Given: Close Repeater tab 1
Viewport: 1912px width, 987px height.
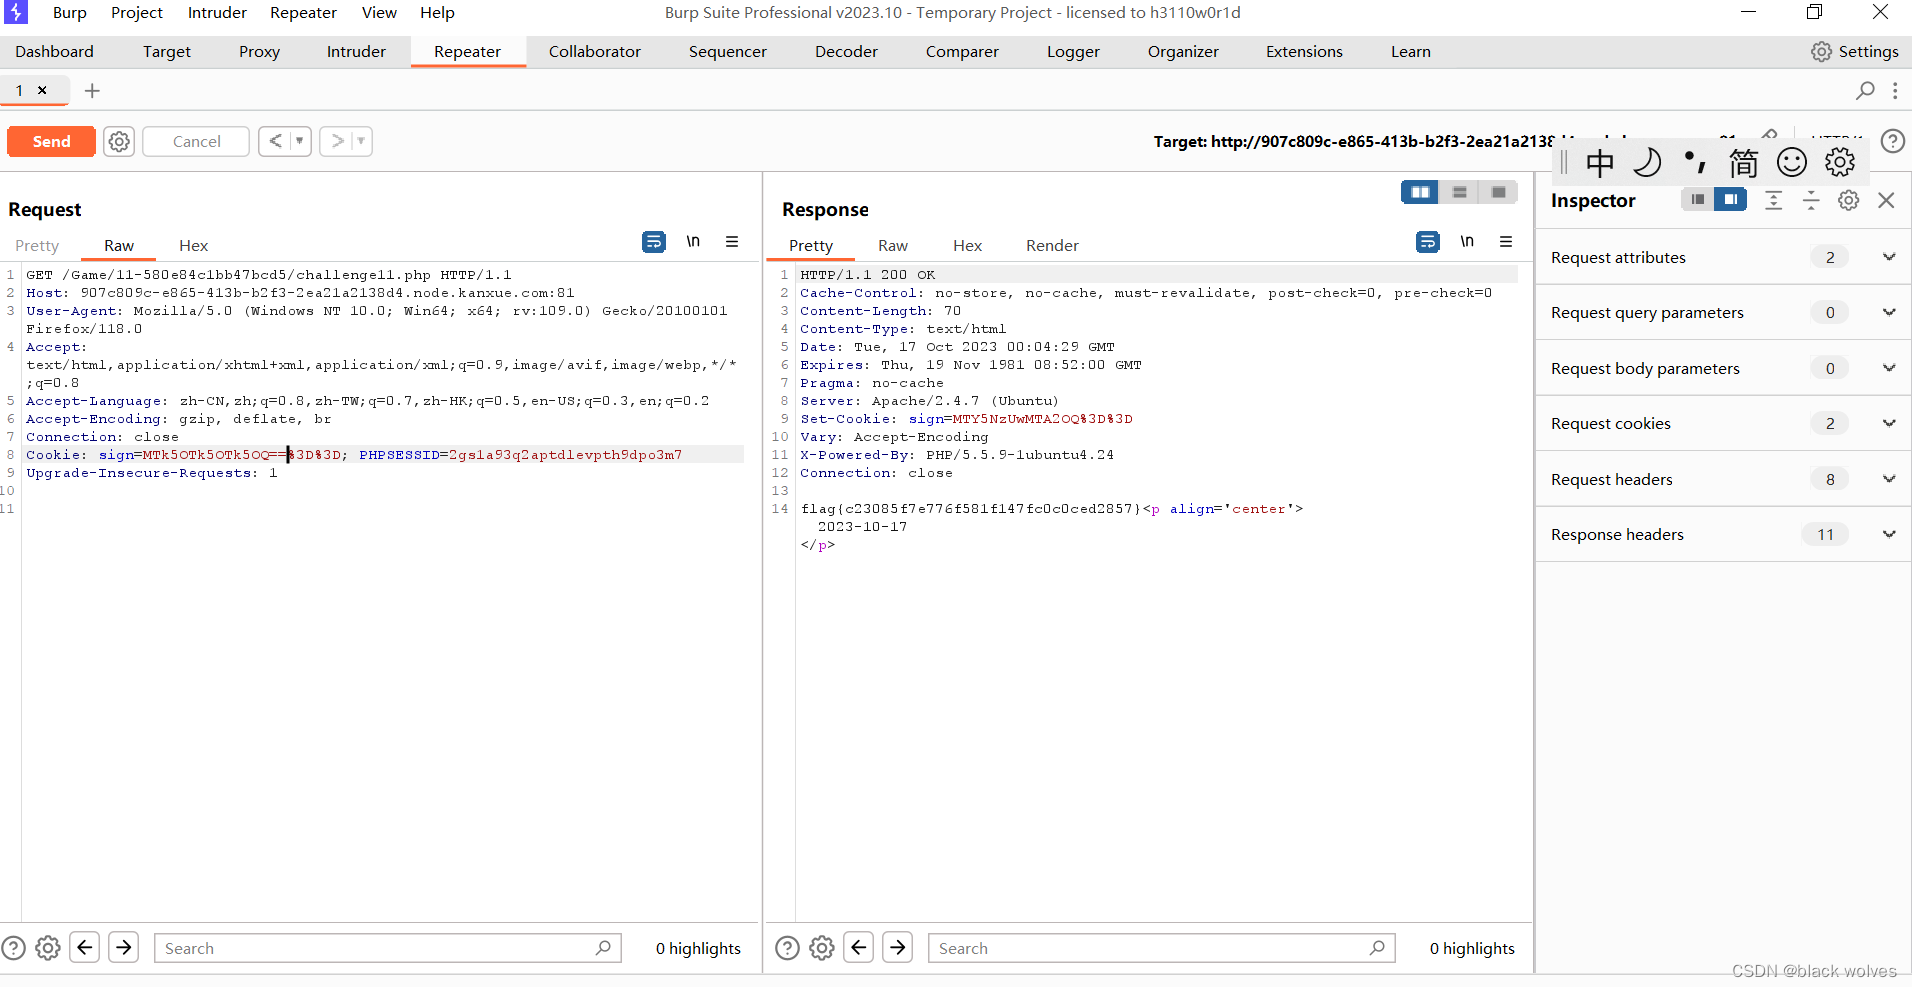Looking at the screenshot, I should (43, 90).
